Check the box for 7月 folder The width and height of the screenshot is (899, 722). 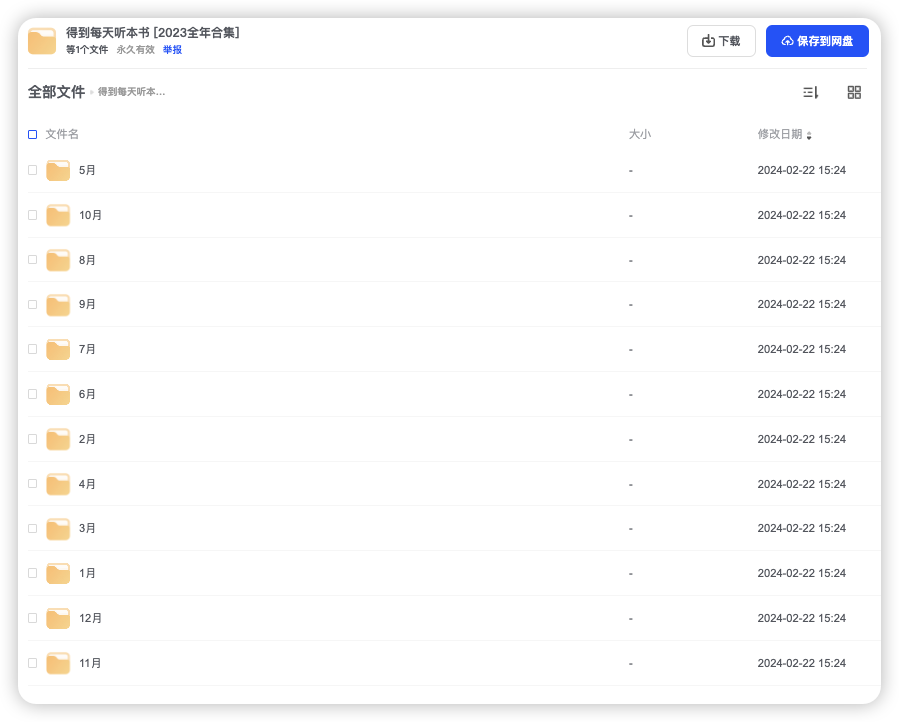(x=33, y=349)
